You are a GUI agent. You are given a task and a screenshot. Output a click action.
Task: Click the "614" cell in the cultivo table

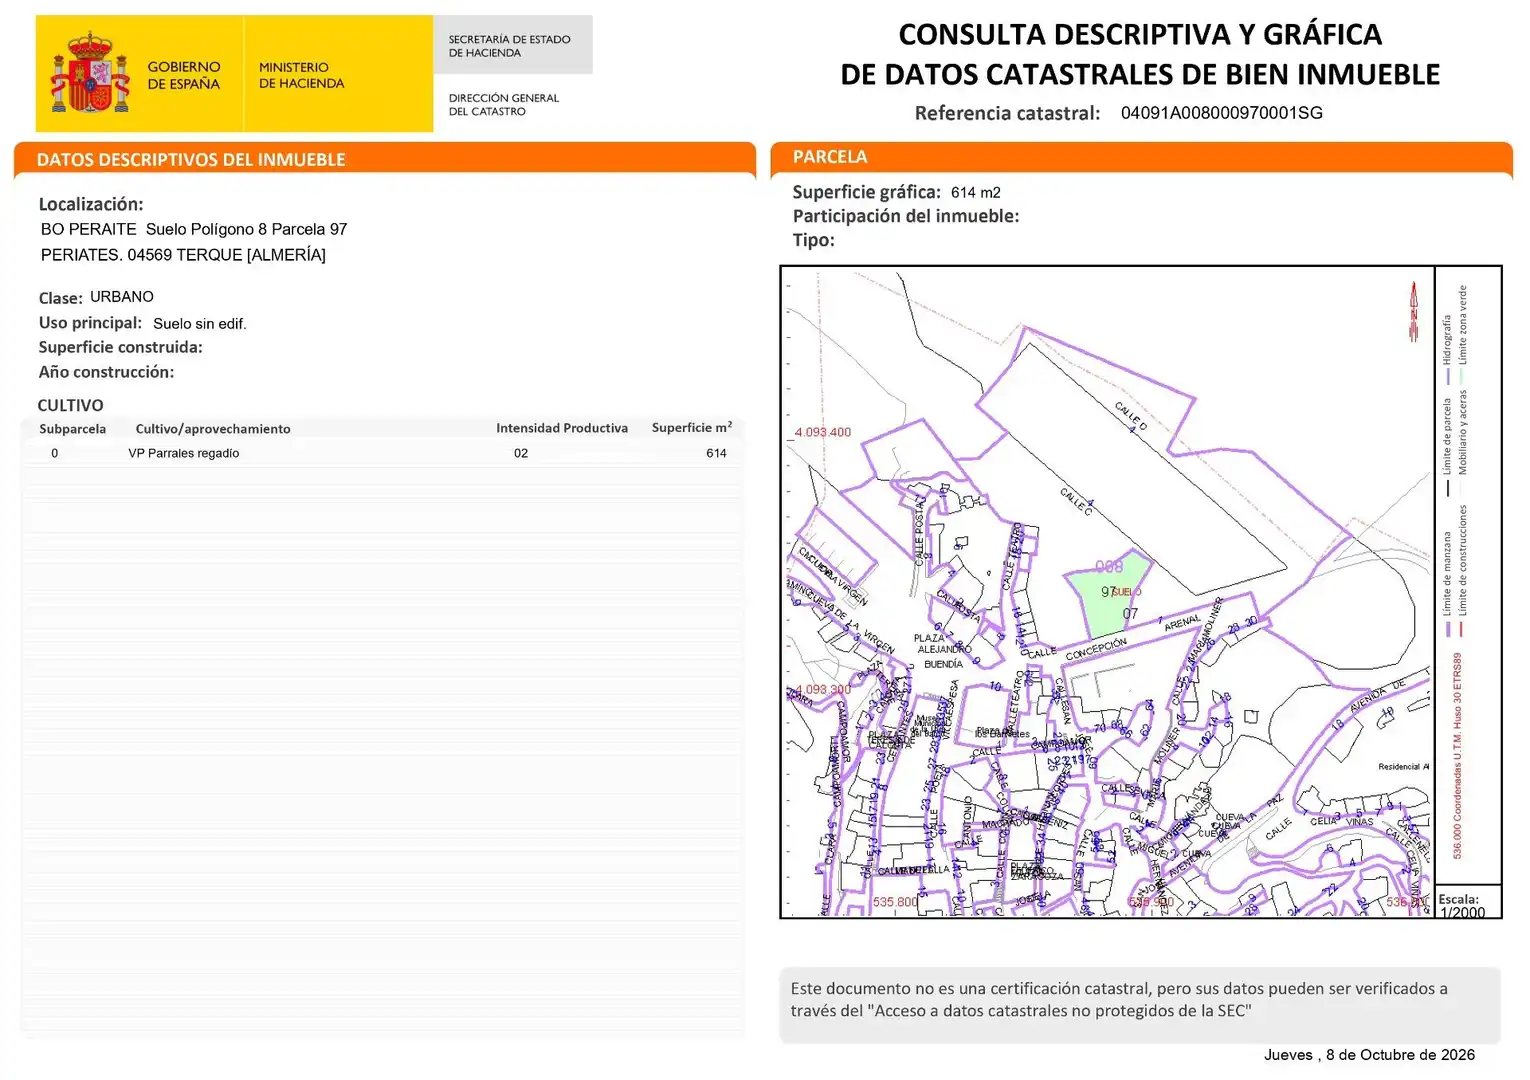(x=716, y=453)
